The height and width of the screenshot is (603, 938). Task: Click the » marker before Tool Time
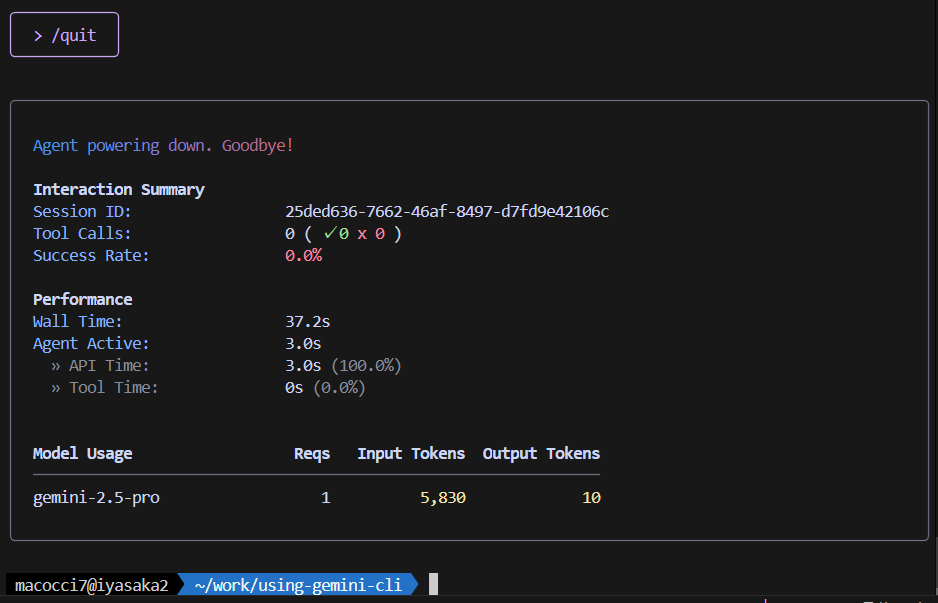(x=55, y=388)
